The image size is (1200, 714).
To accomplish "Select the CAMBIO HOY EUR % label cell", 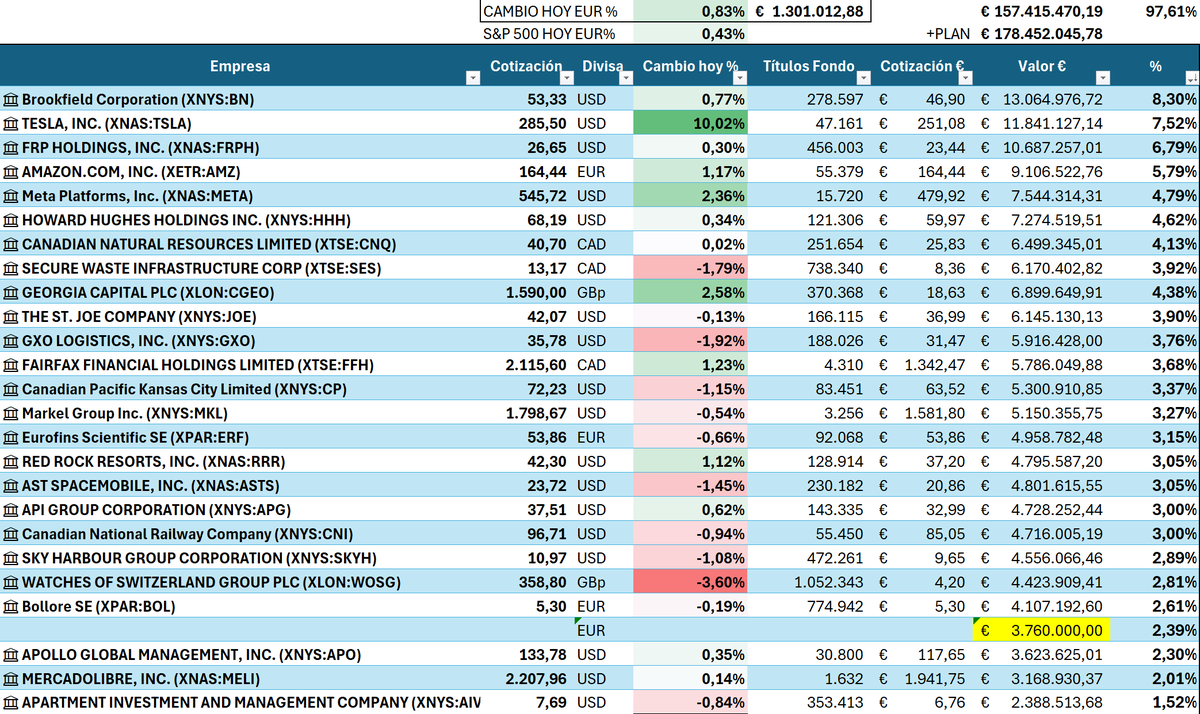I will click(x=556, y=12).
